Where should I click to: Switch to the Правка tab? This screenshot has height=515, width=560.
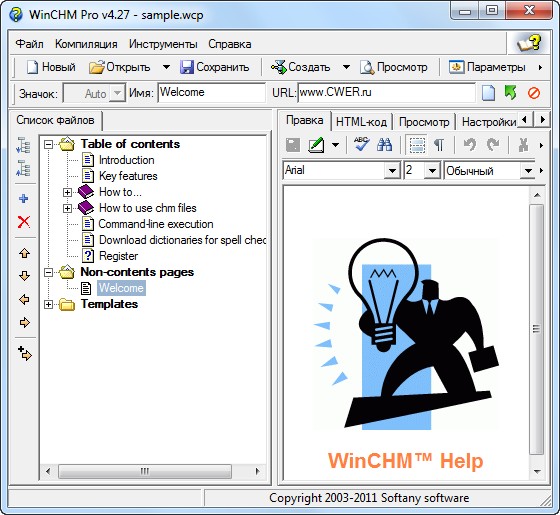[x=305, y=121]
